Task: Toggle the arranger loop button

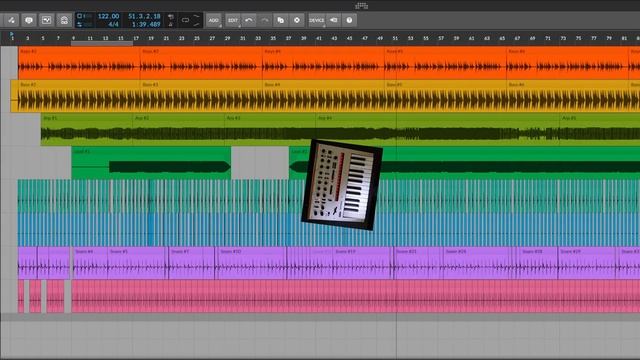Action: pos(185,20)
